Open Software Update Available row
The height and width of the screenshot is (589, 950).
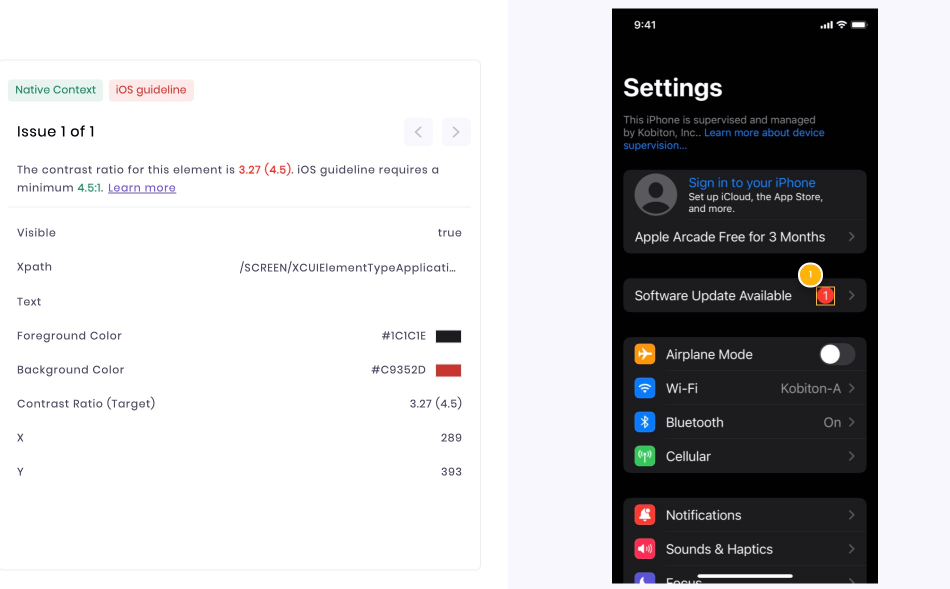[745, 296]
